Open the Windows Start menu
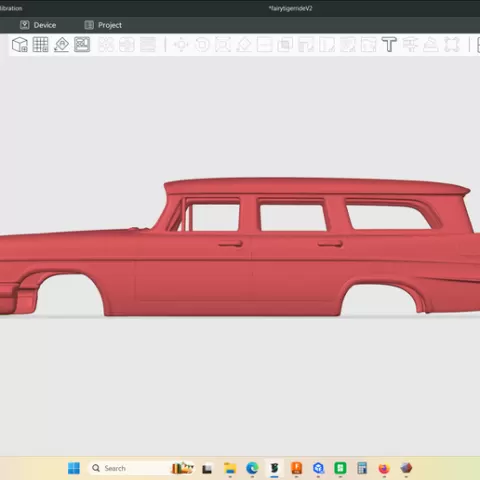 pos(74,468)
